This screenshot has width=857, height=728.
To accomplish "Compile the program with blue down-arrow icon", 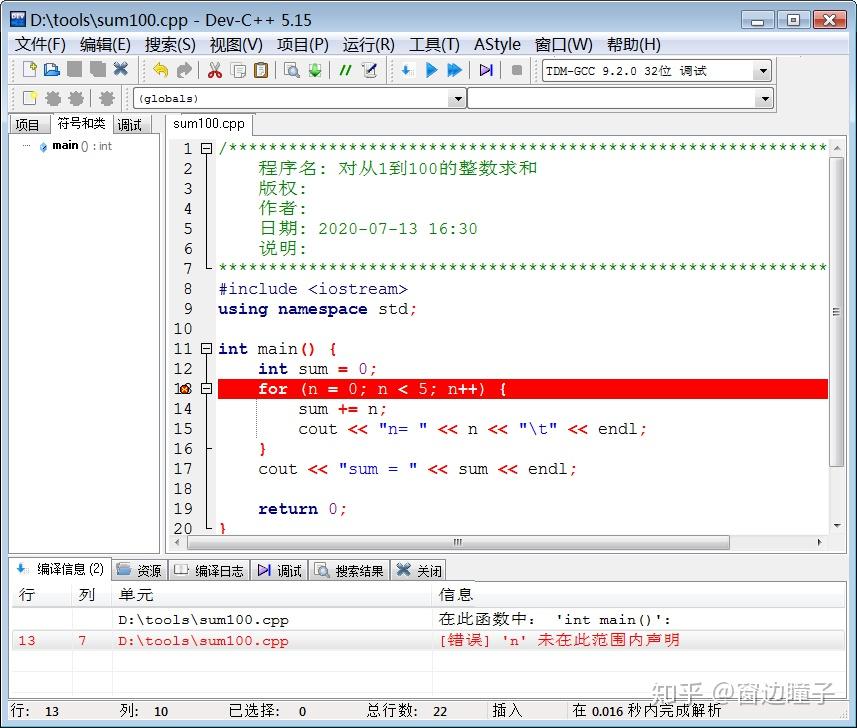I will (407, 70).
